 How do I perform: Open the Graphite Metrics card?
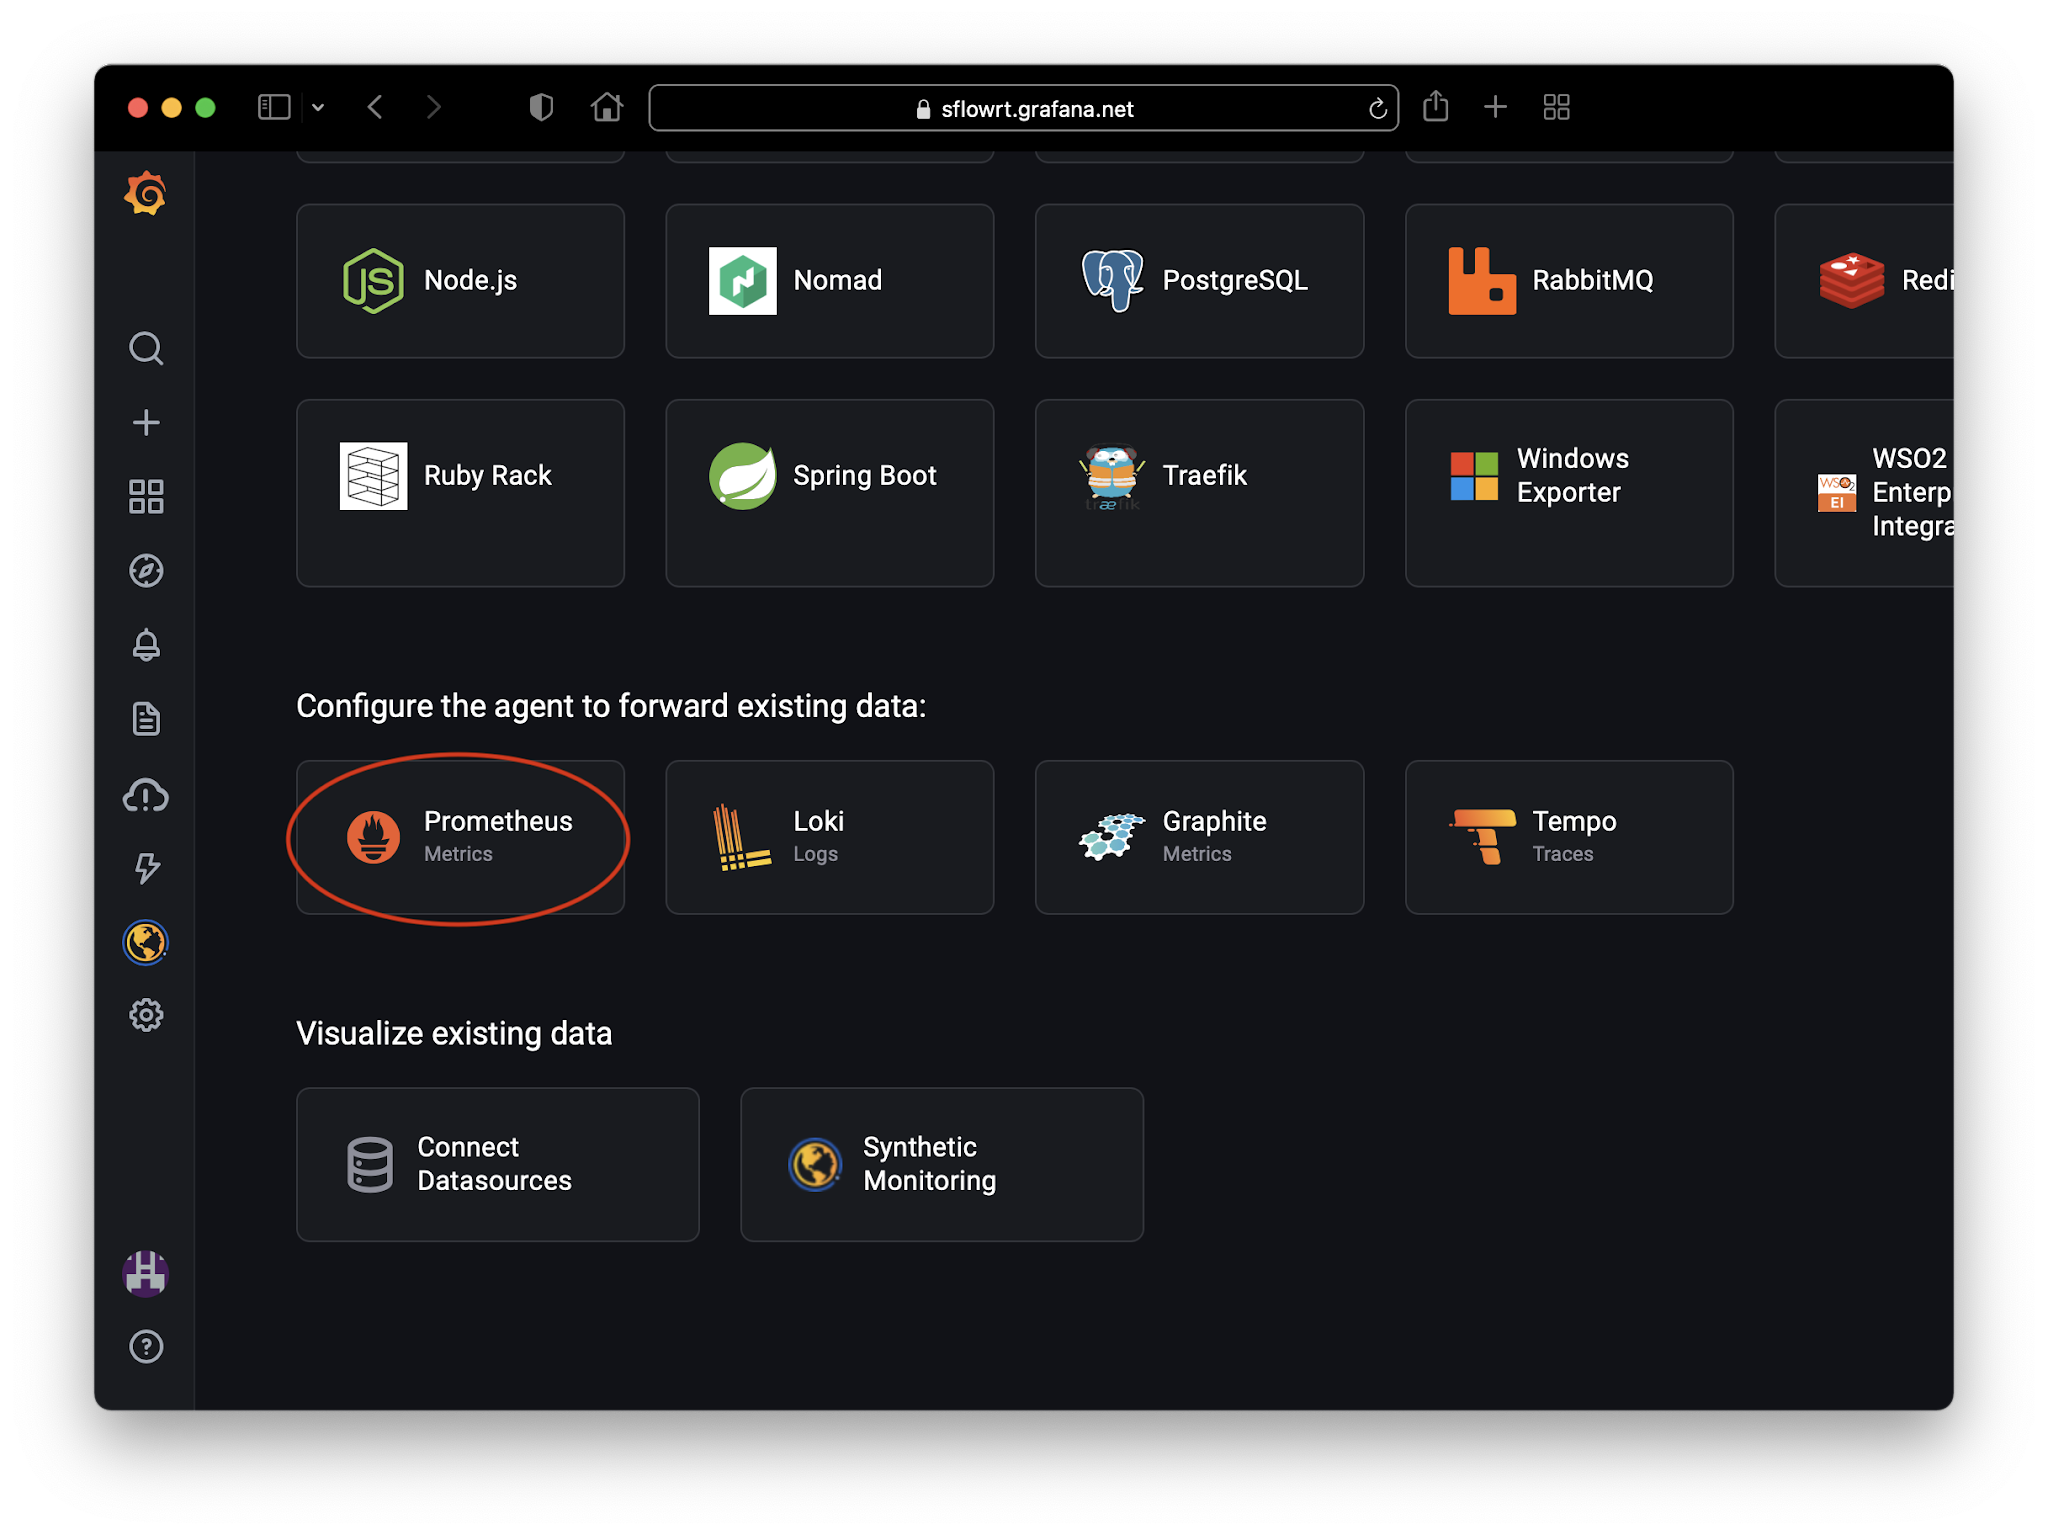[1199, 837]
